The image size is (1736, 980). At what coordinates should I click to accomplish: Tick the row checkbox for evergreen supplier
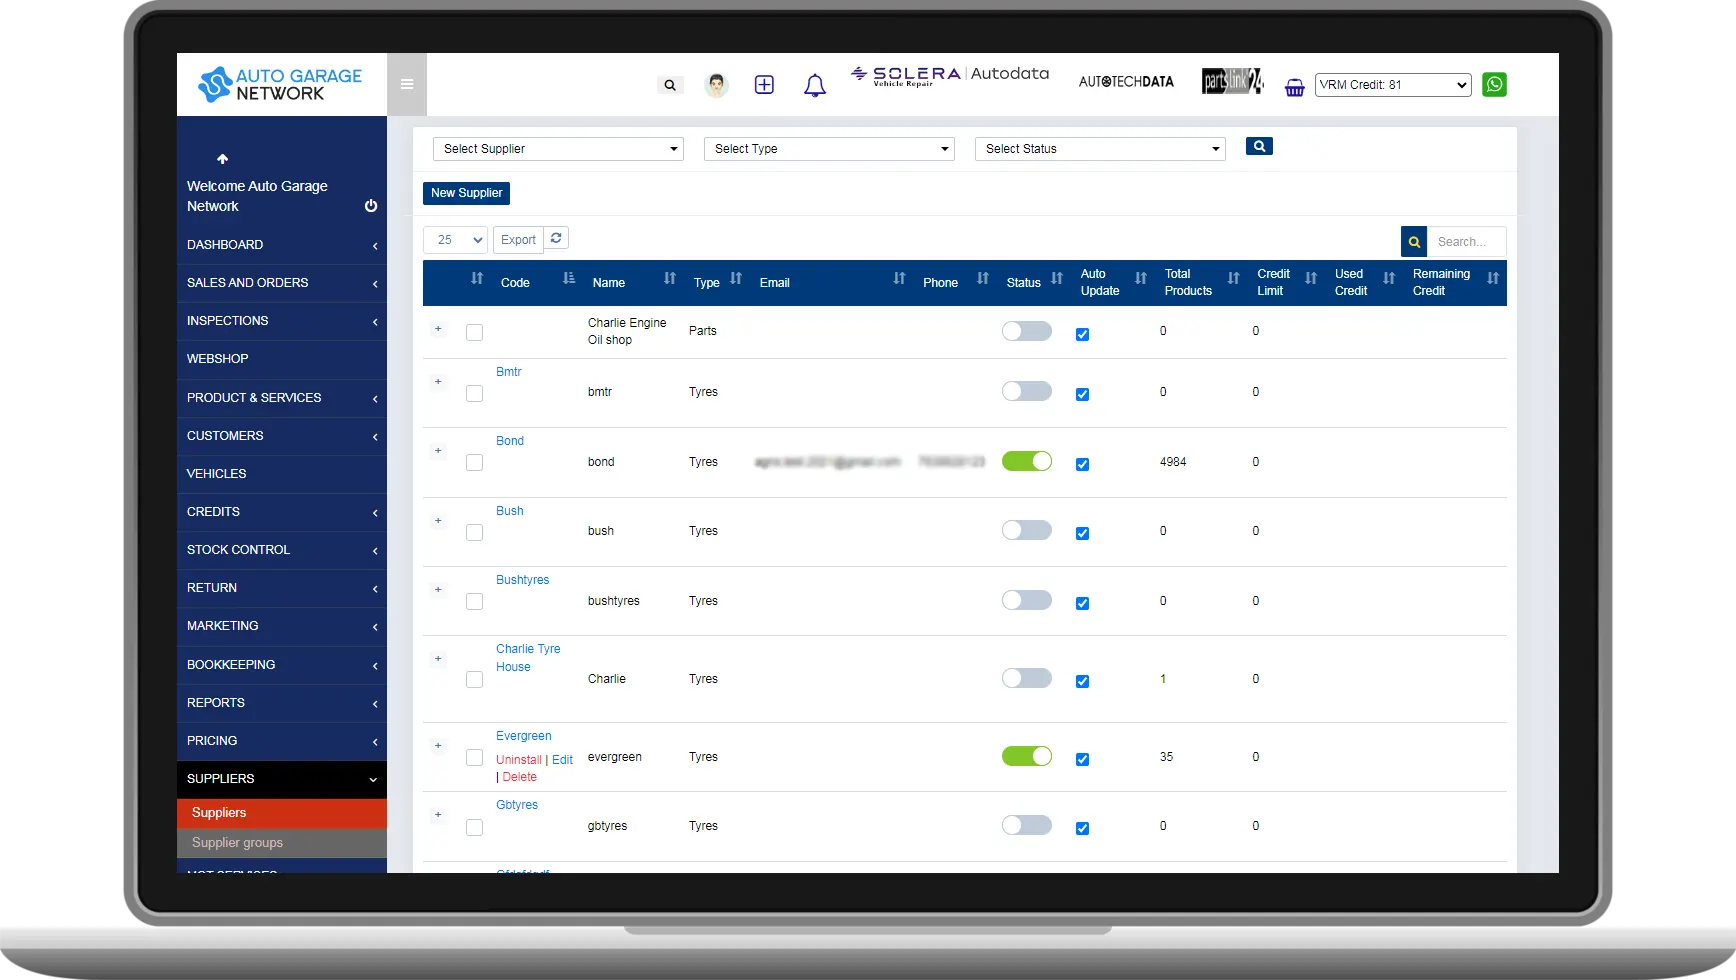click(x=474, y=757)
